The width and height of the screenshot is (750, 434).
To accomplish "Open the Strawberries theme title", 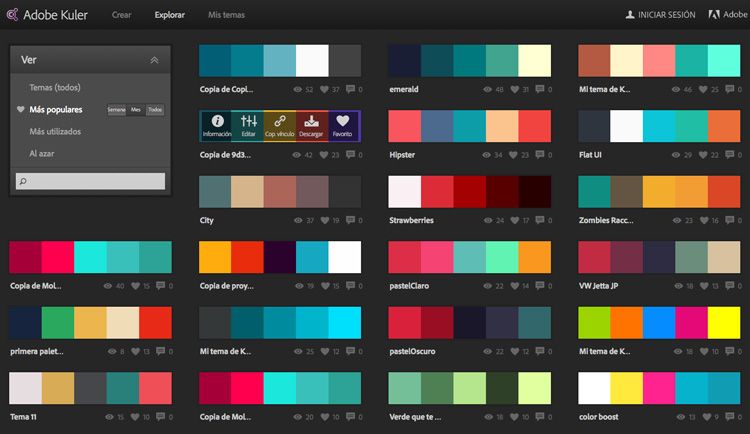I will pos(411,221).
